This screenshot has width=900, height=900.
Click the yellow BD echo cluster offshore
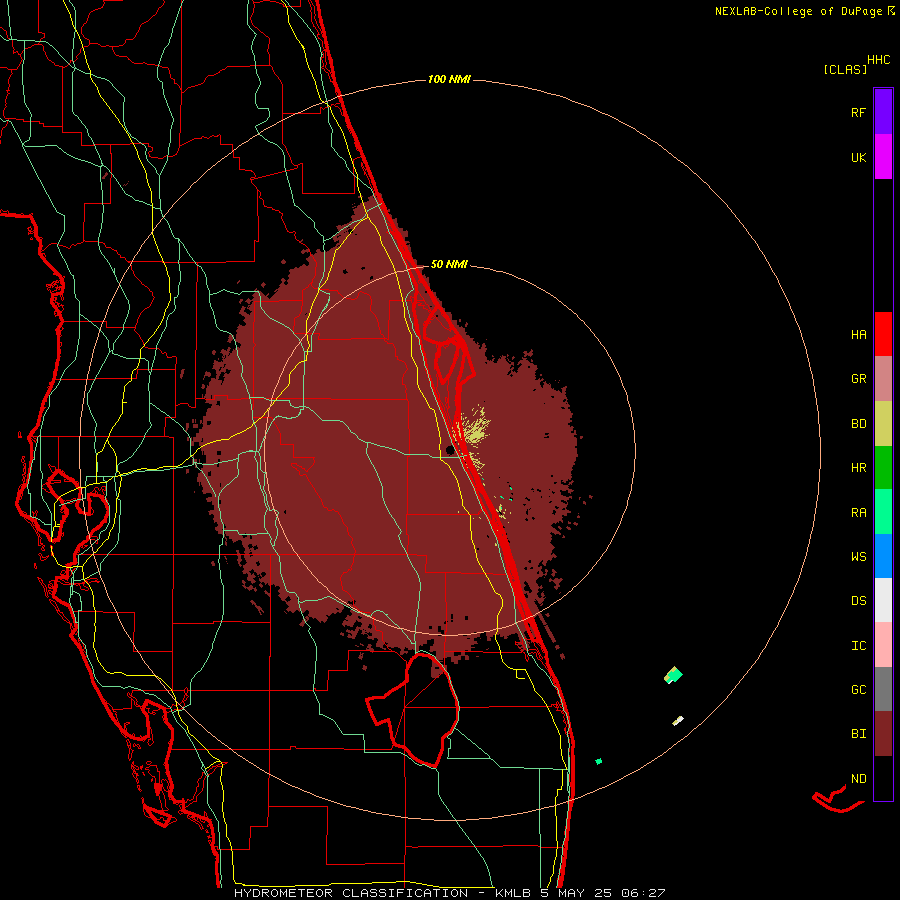tap(476, 428)
